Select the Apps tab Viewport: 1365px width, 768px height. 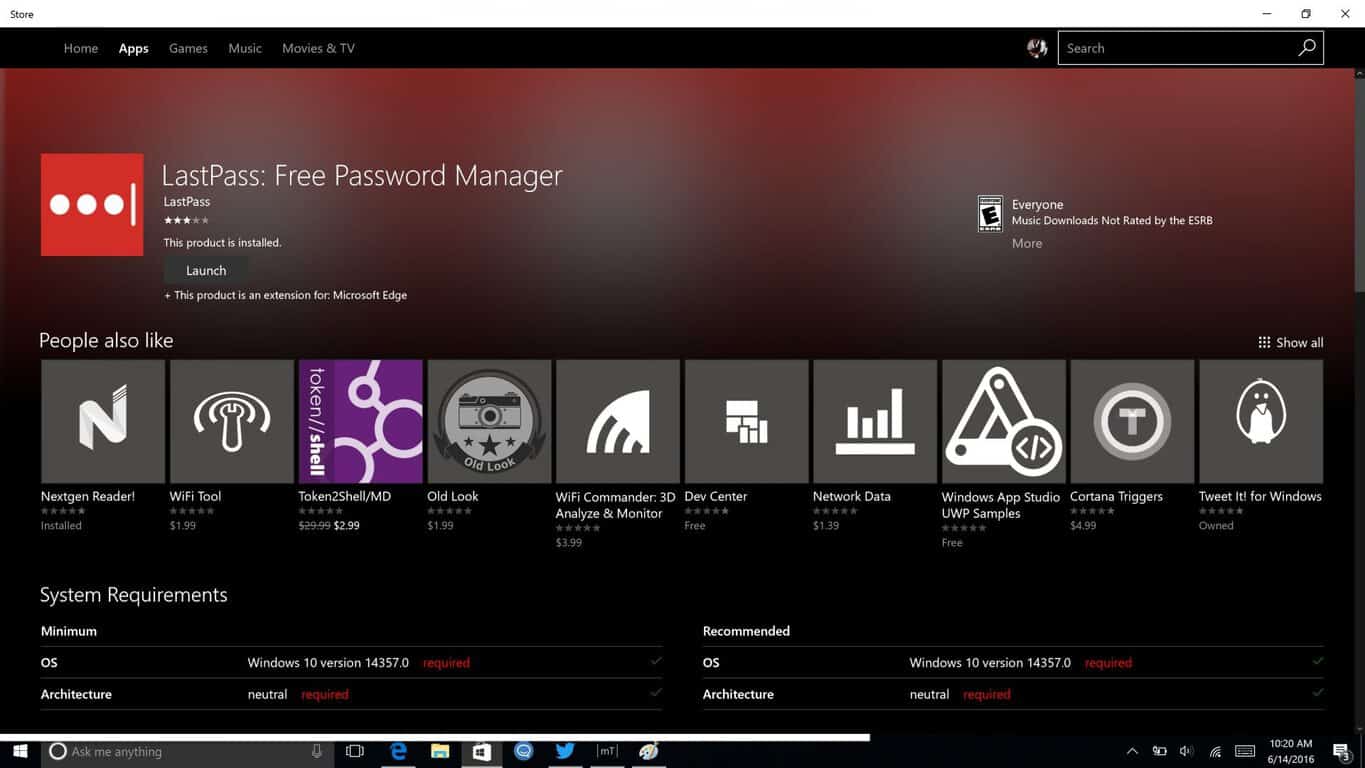(x=133, y=48)
